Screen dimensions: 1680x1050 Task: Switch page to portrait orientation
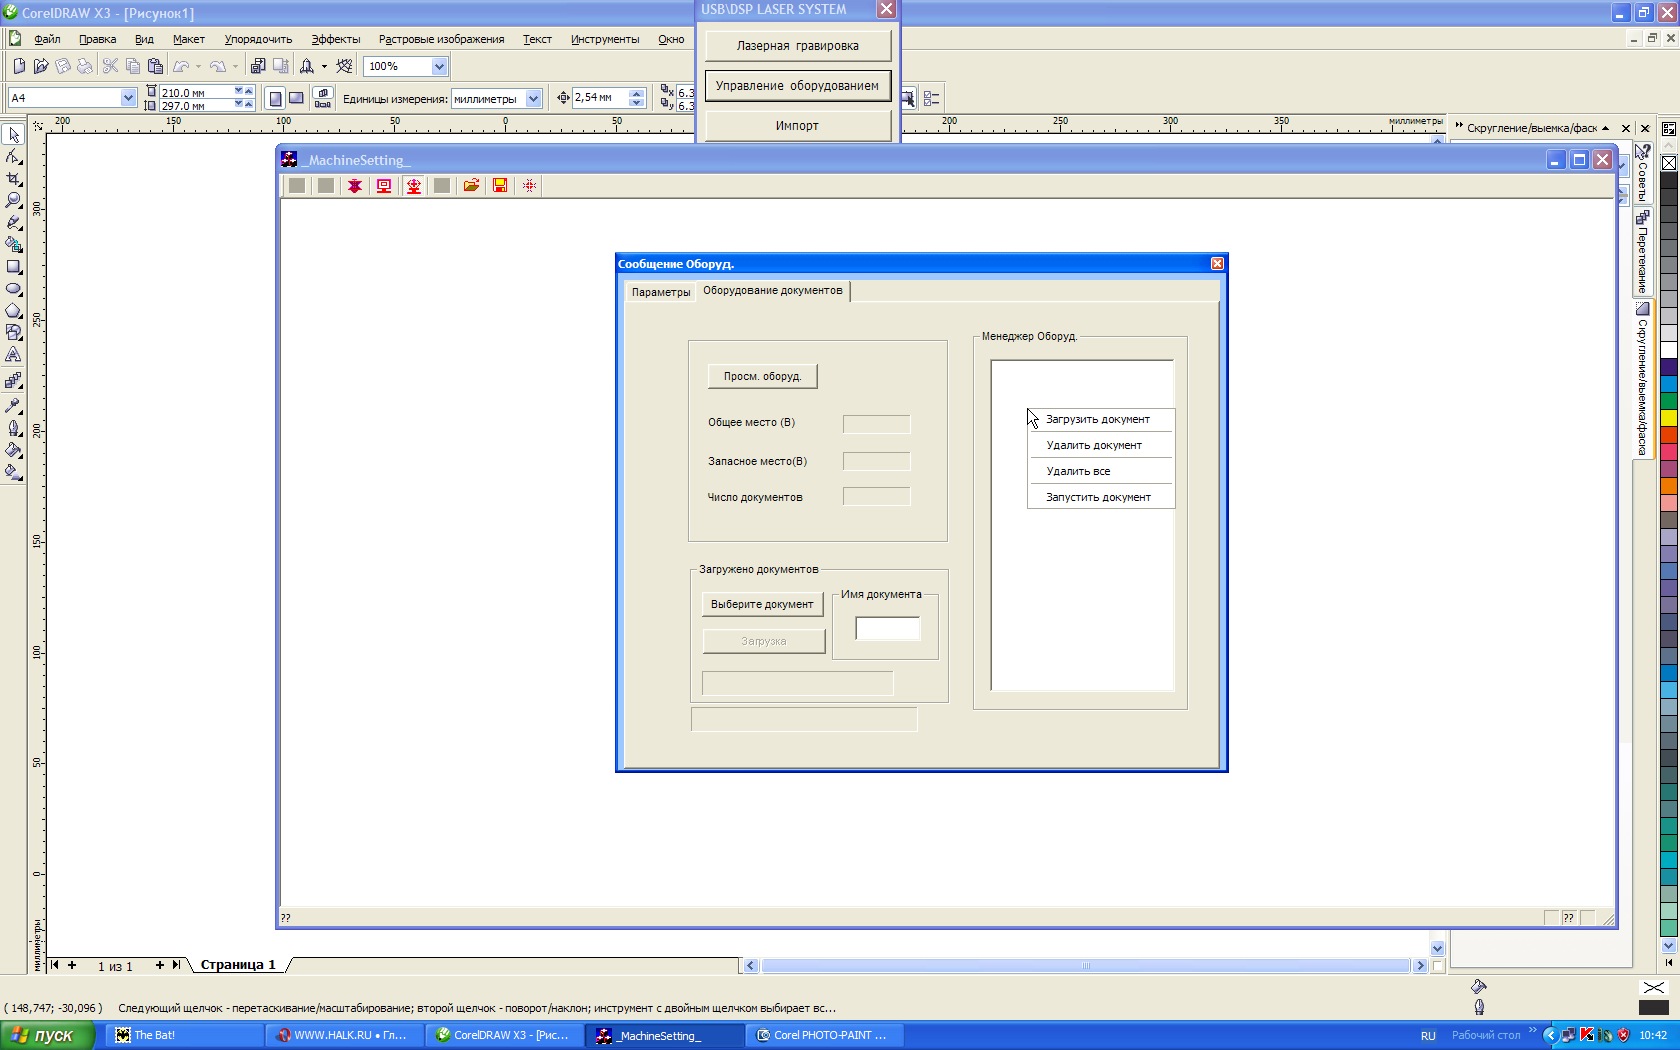tap(276, 98)
